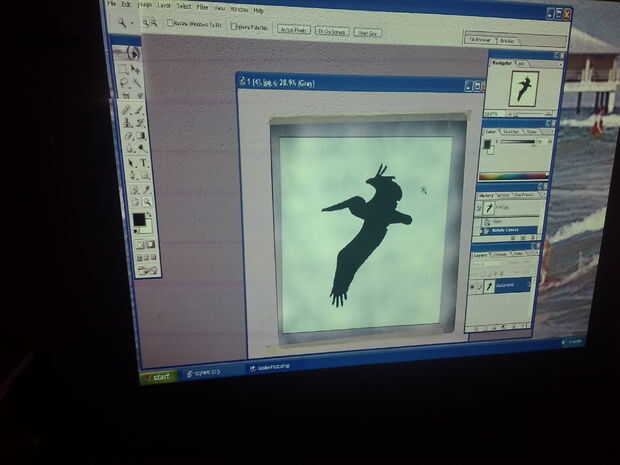Select the Move tool
The width and height of the screenshot is (620, 465).
click(136, 70)
